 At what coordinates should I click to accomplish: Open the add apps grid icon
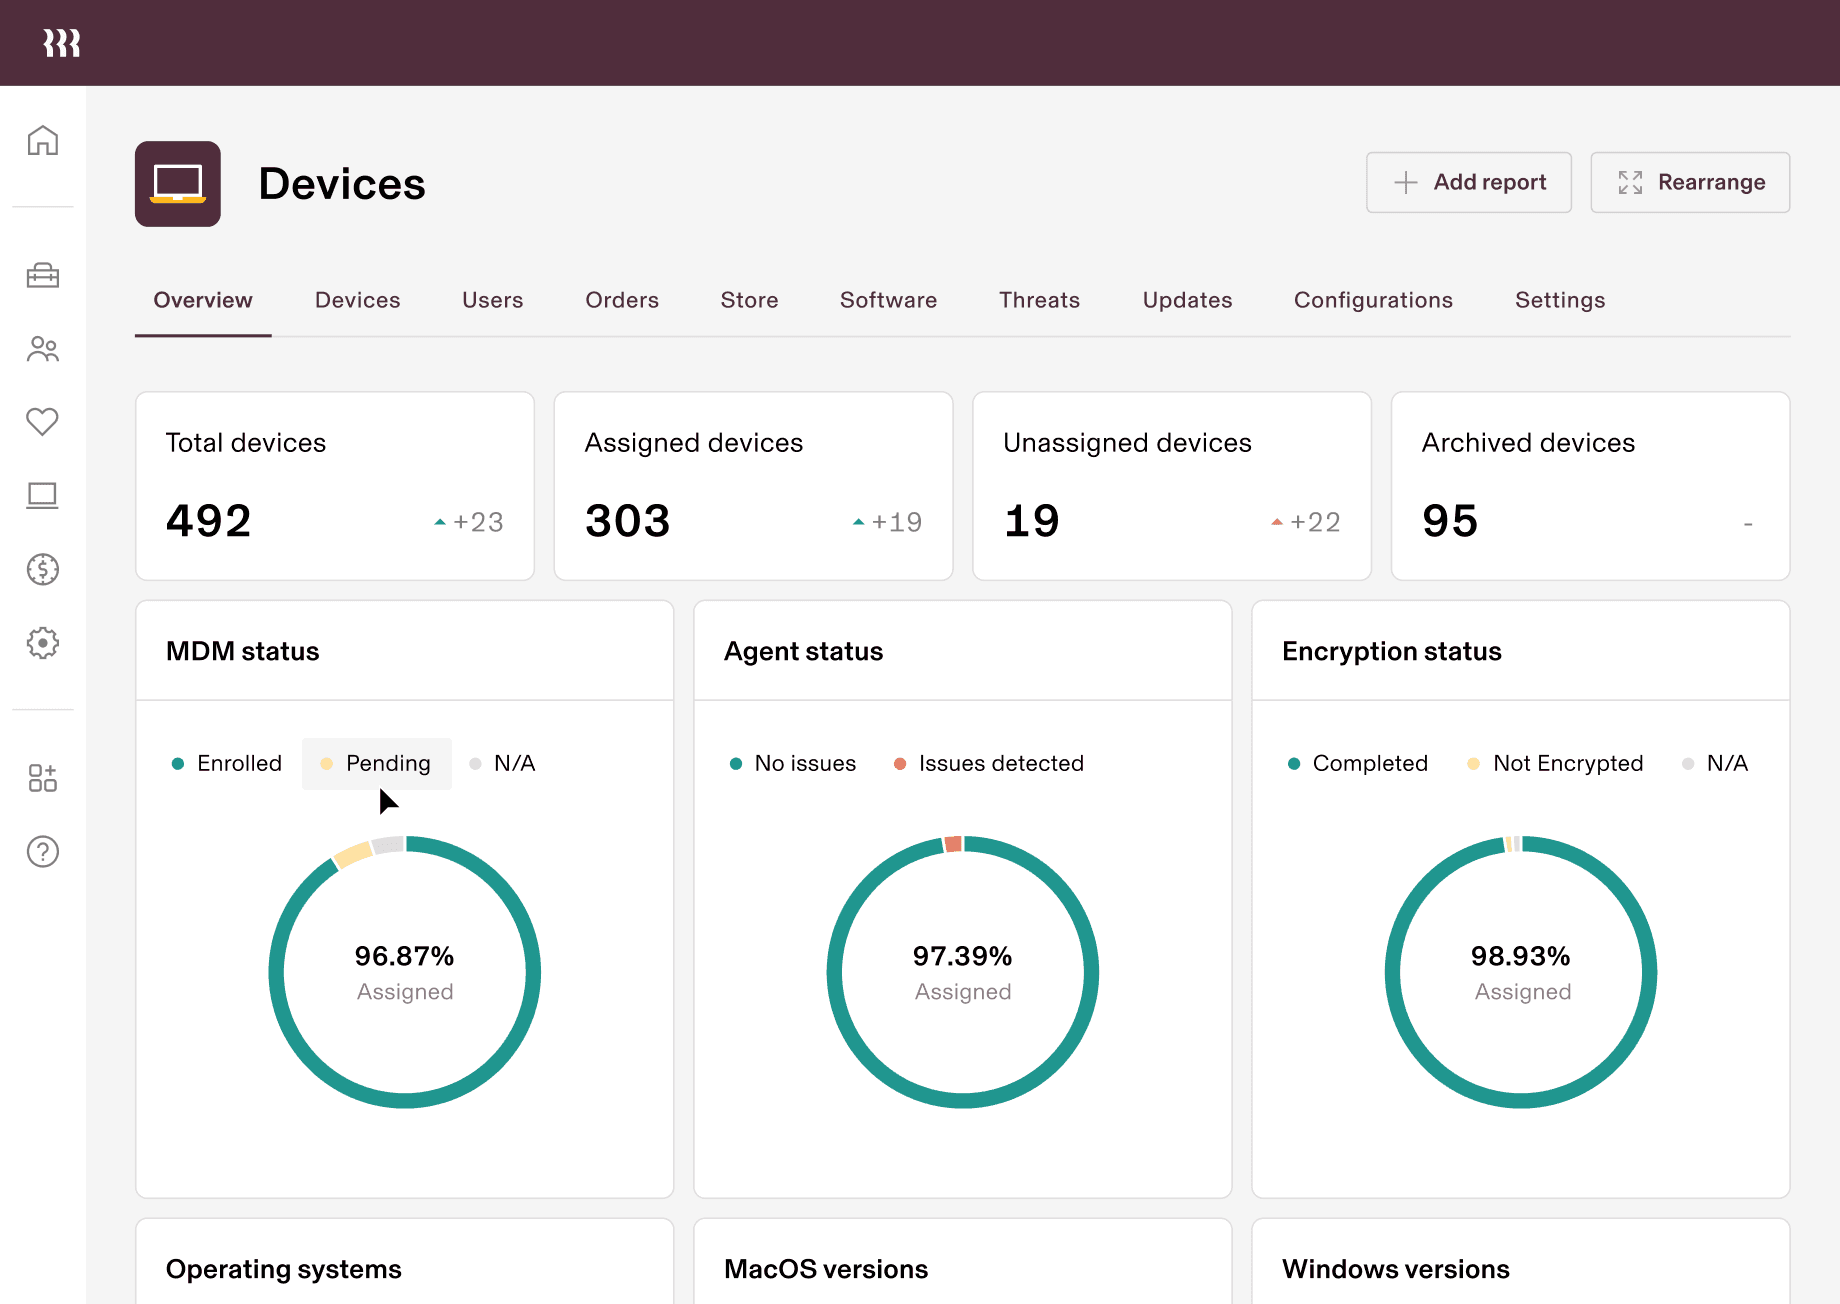pos(43,778)
